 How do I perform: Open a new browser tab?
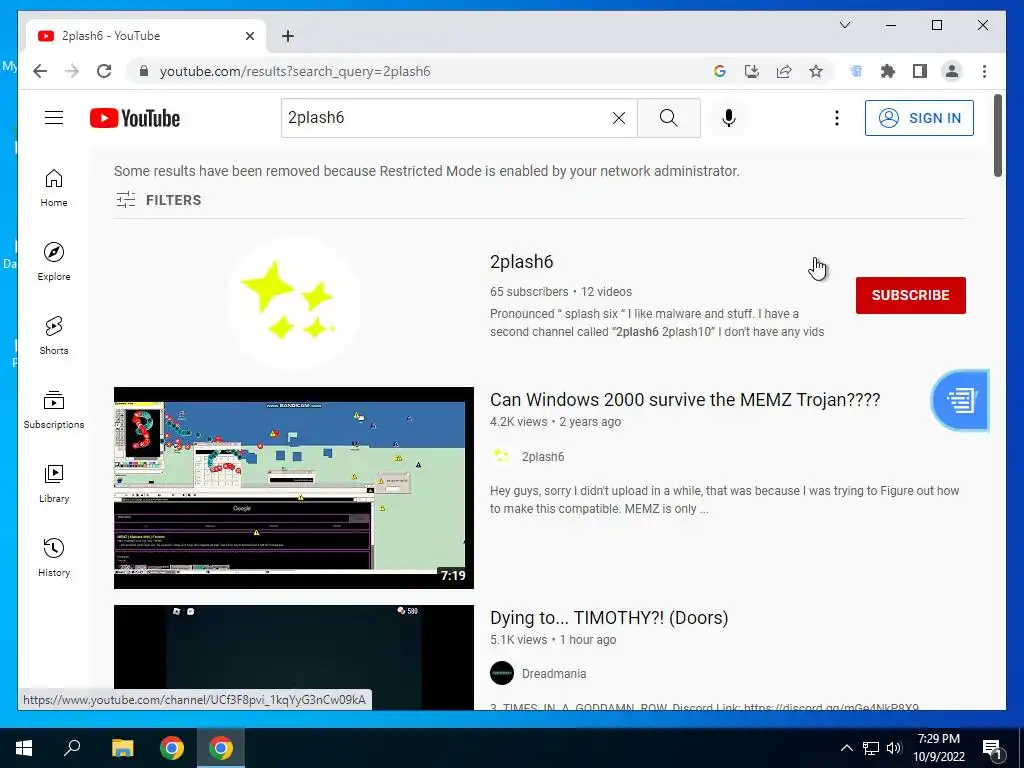[x=287, y=36]
